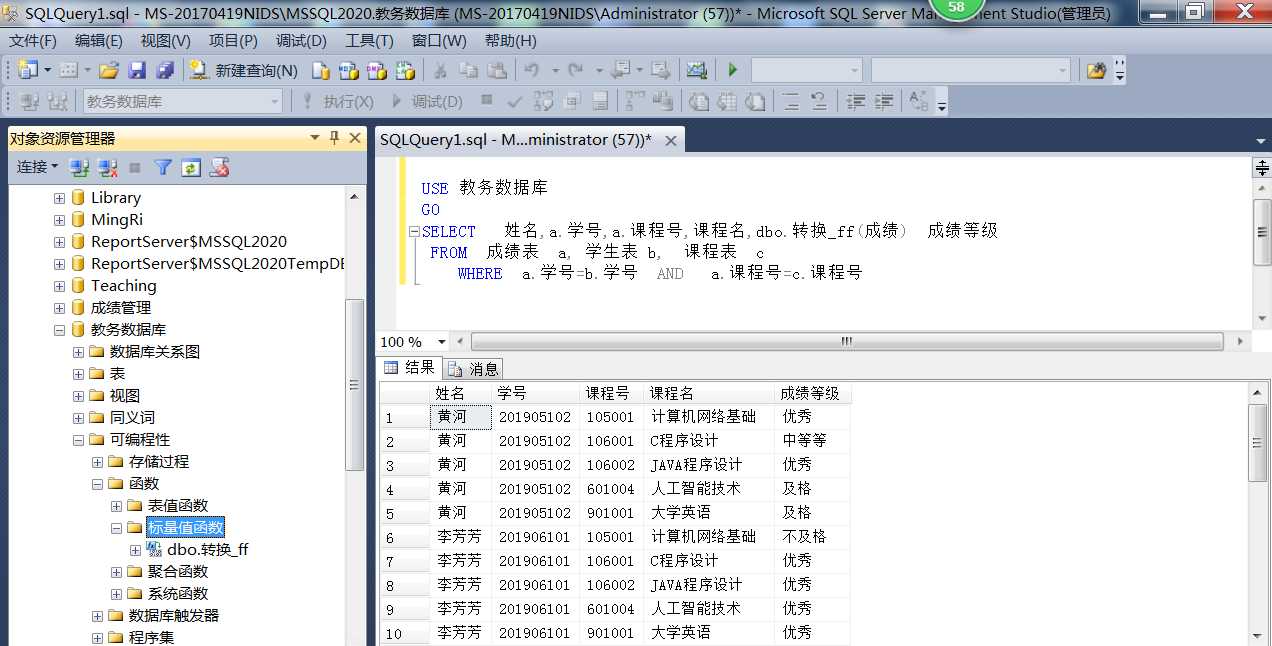Viewport: 1272px width, 646px height.
Task: Comment out selected lines icon
Action: [x=790, y=101]
